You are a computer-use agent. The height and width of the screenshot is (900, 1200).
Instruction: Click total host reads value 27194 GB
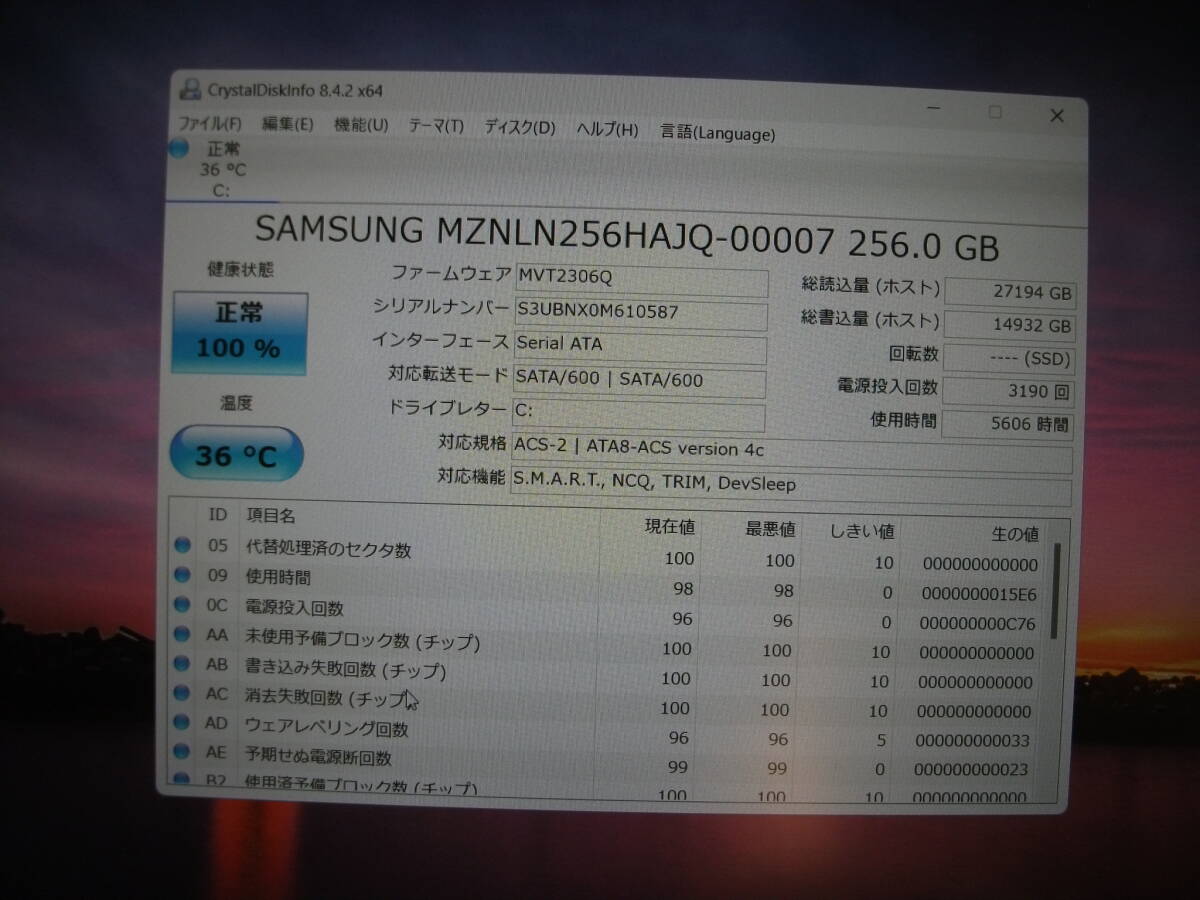click(1010, 292)
